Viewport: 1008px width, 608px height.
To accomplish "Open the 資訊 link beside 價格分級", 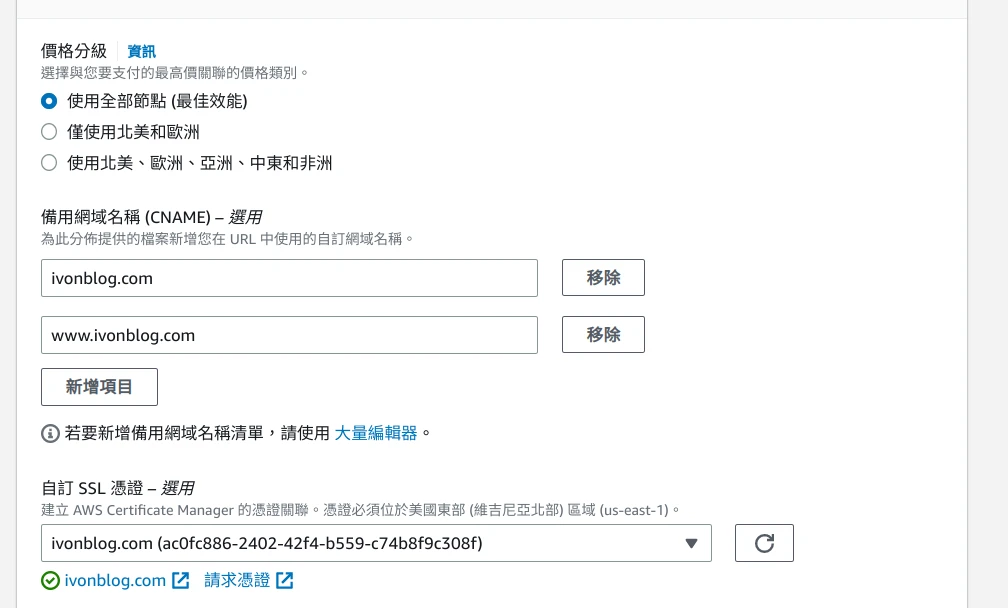I will pos(141,51).
